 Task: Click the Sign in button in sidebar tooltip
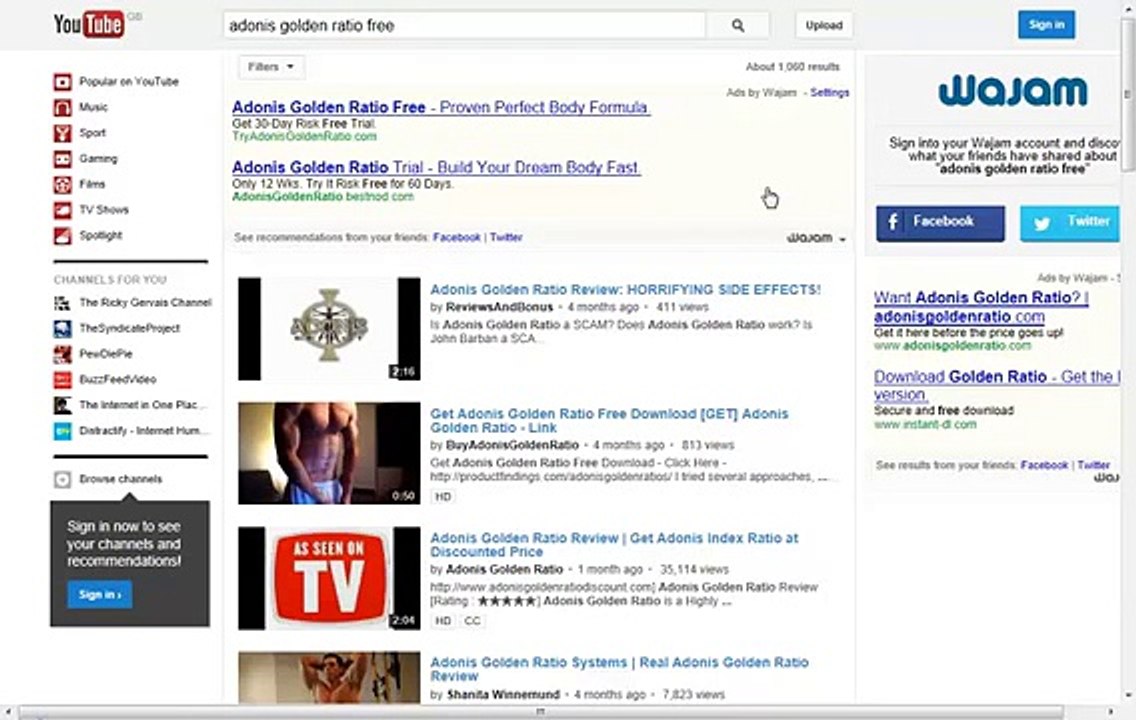tap(100, 595)
